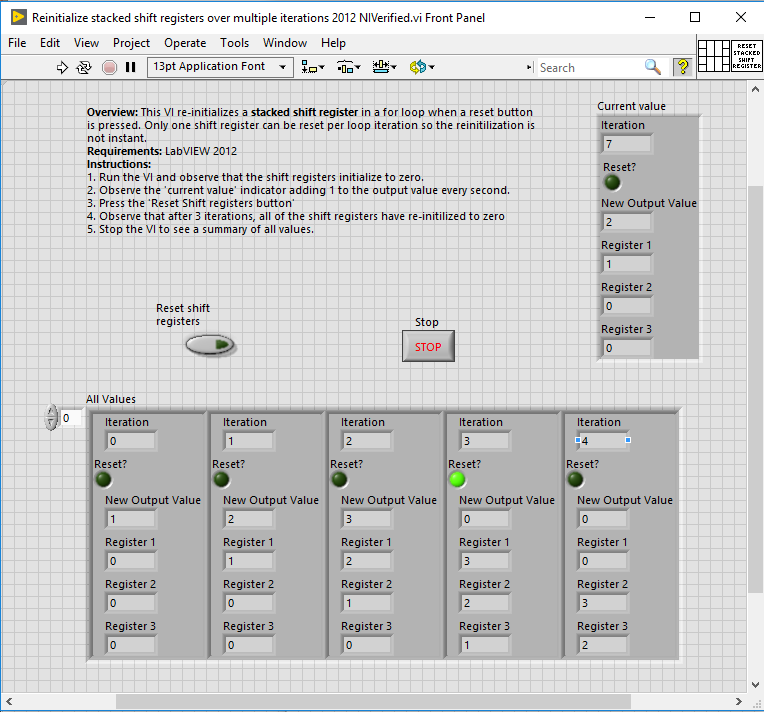Click the lit Reset? LED for iteration 3
Viewport: 764px width, 712px height.
point(458,479)
